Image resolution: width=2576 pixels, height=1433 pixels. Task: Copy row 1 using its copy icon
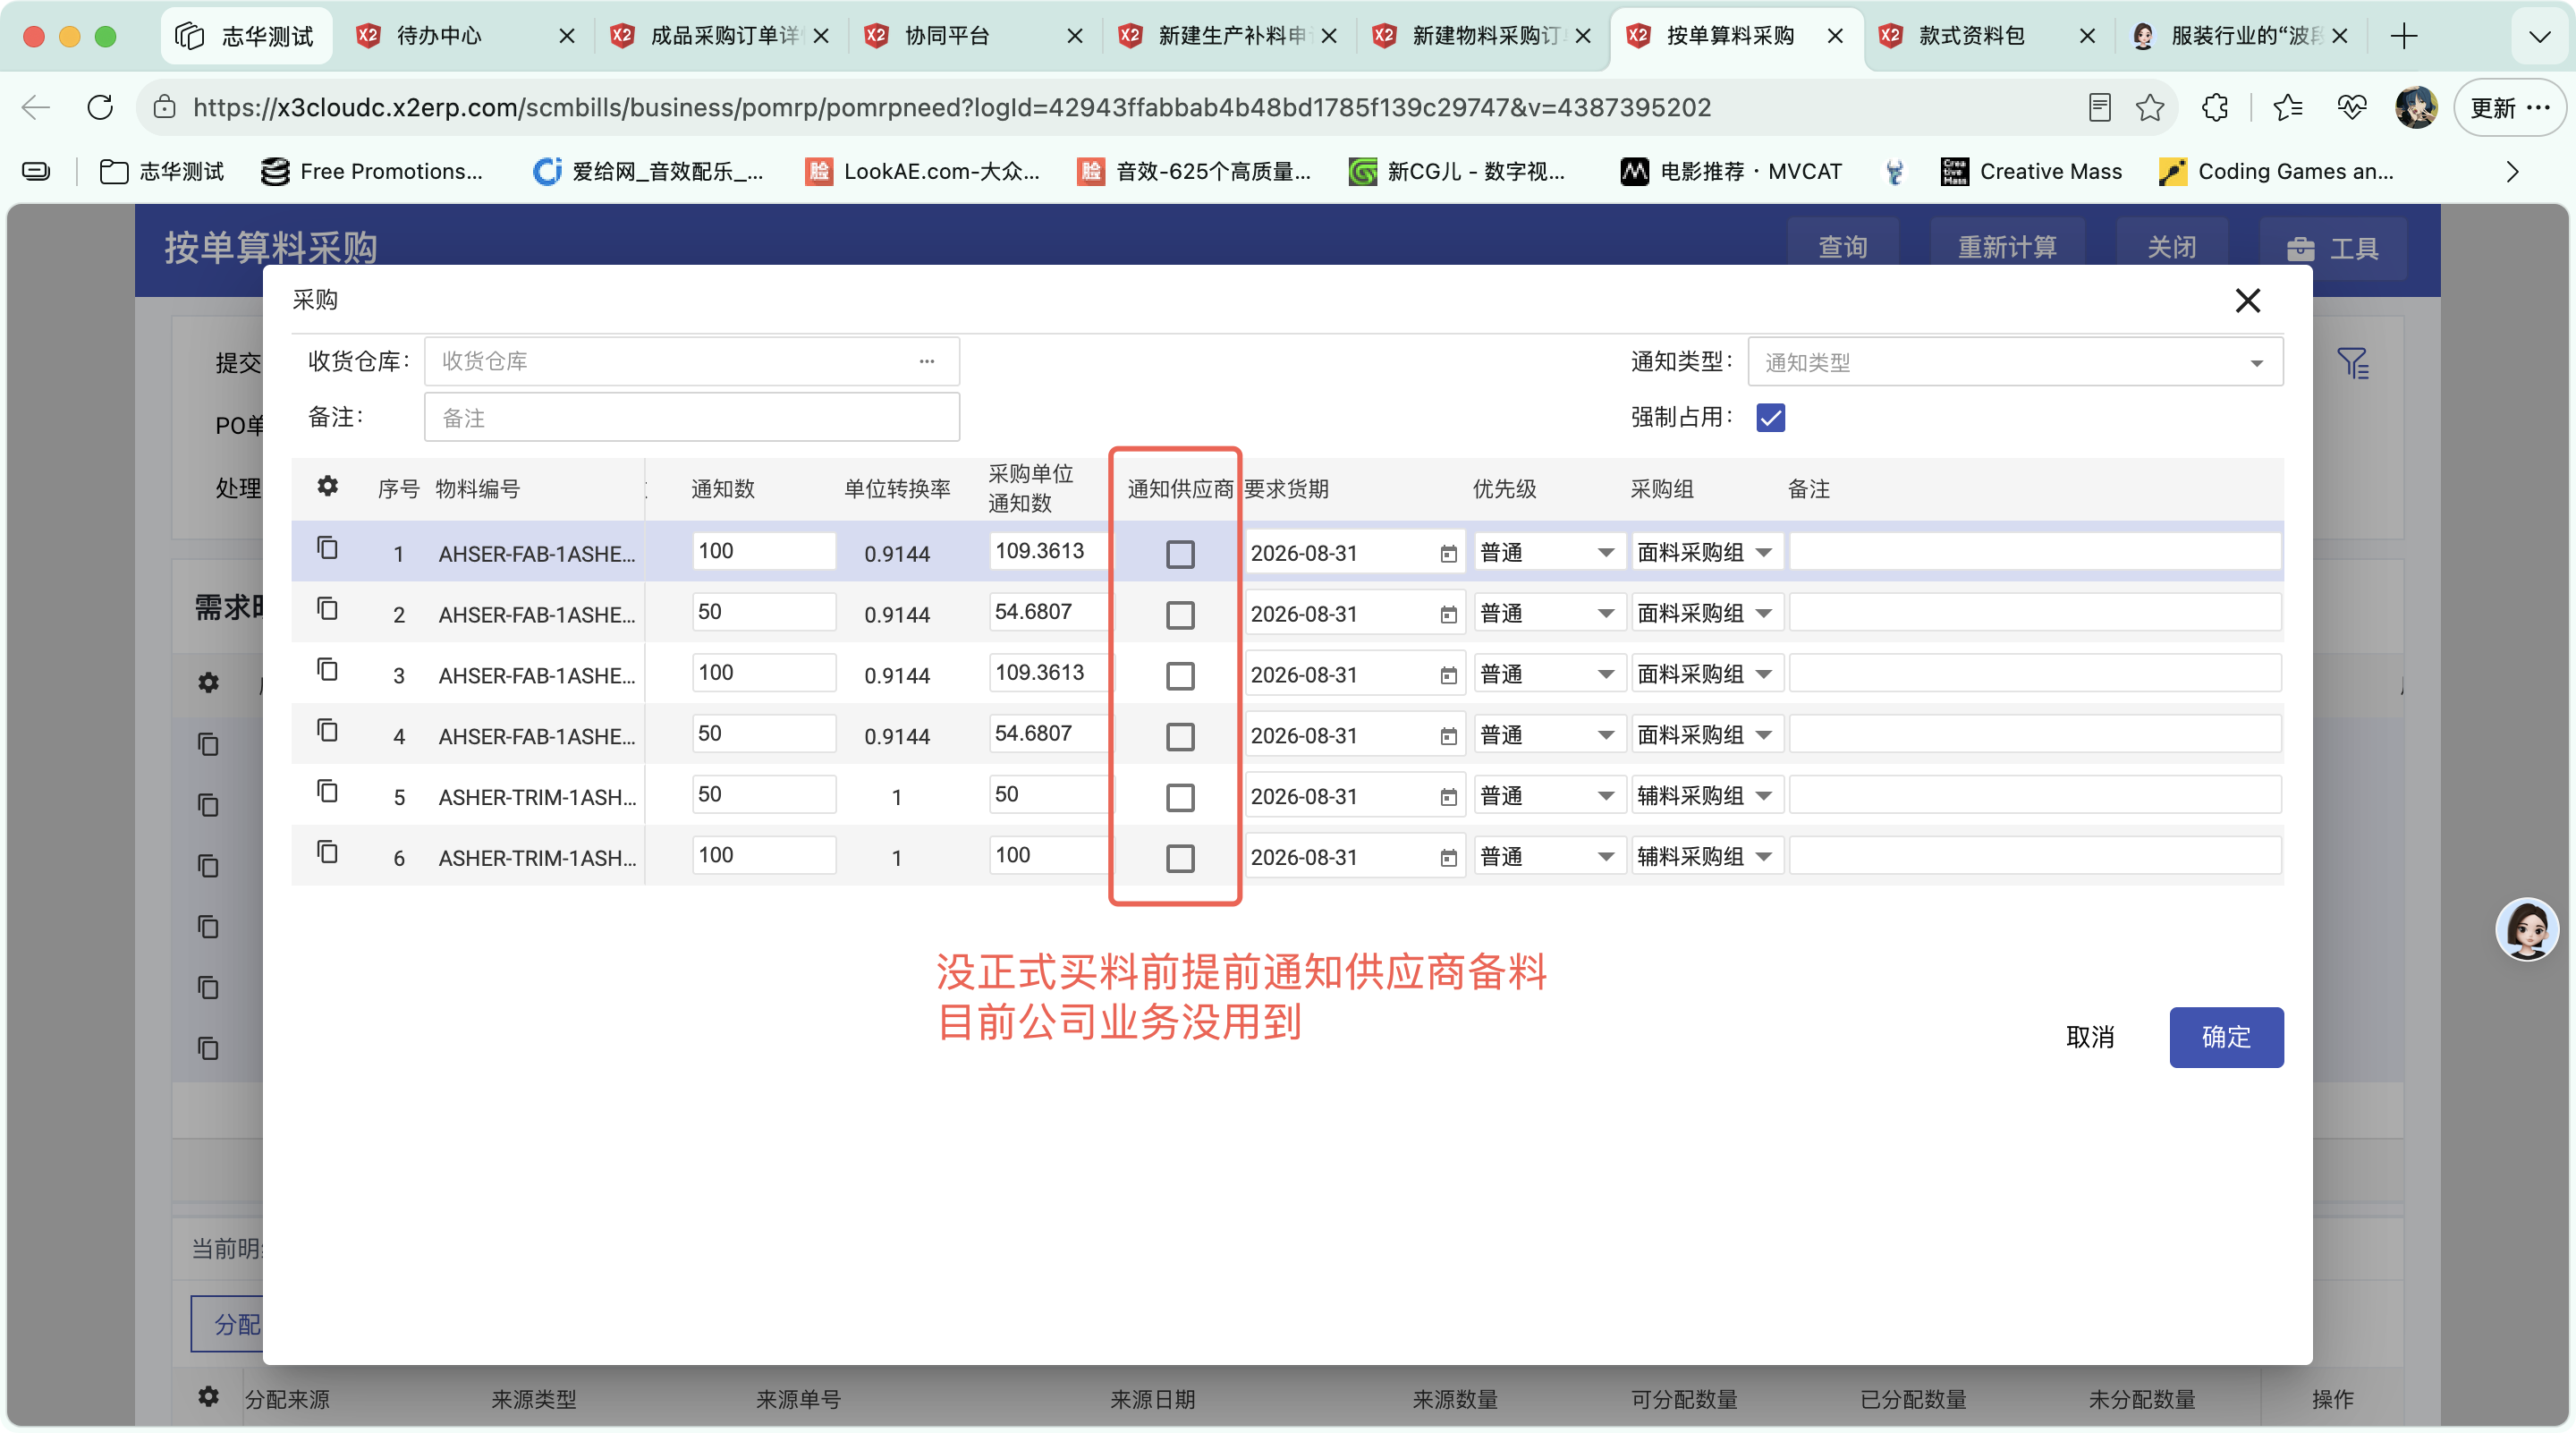(327, 548)
